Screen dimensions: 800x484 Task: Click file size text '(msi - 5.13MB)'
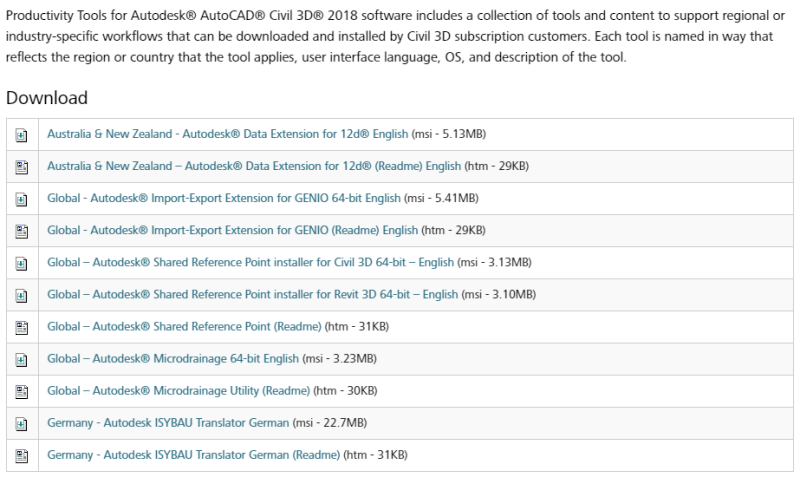[449, 134]
